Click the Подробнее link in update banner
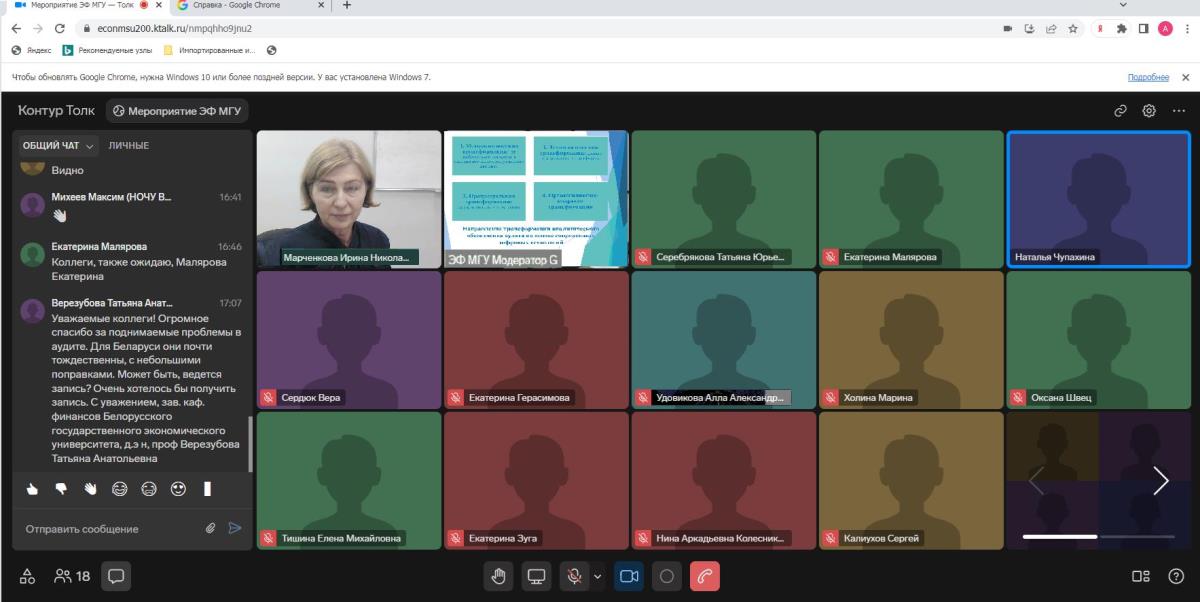1200x602 pixels. [x=1148, y=77]
